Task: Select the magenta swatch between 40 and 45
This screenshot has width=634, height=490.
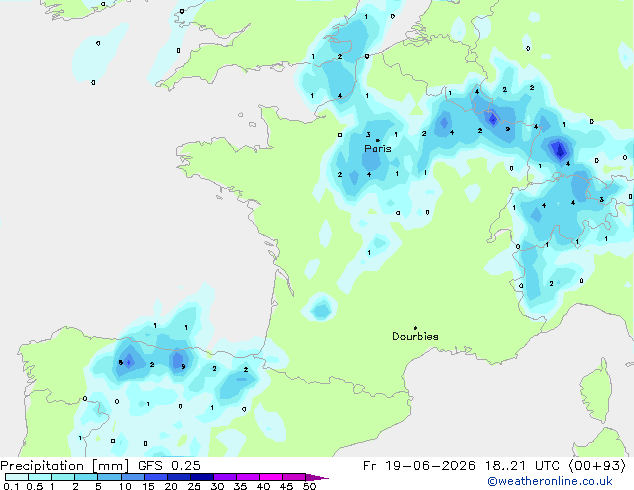Action: tap(271, 477)
